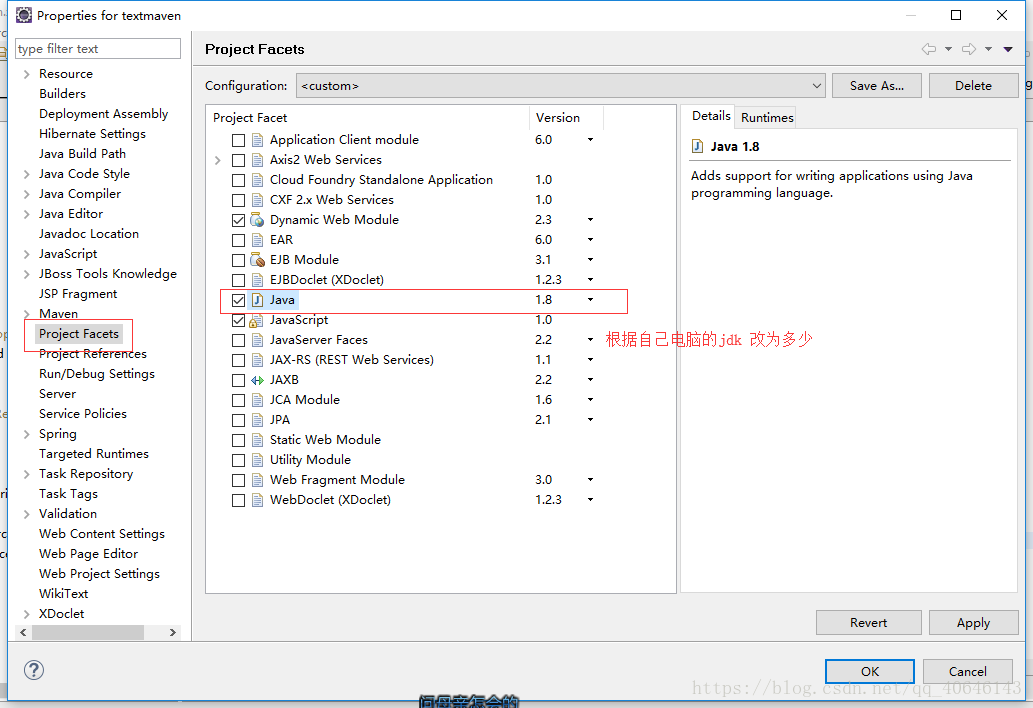Click the Java facet J icon
This screenshot has height=708, width=1033.
click(258, 300)
